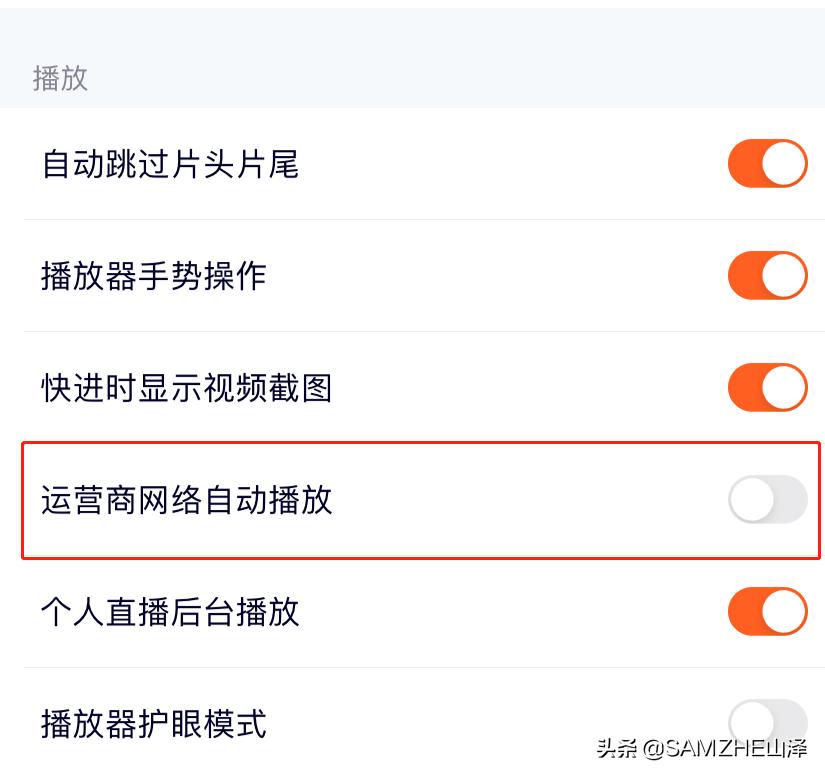The width and height of the screenshot is (825, 778).
Task: Tap the orange knob of the first toggle
Action: [x=784, y=163]
